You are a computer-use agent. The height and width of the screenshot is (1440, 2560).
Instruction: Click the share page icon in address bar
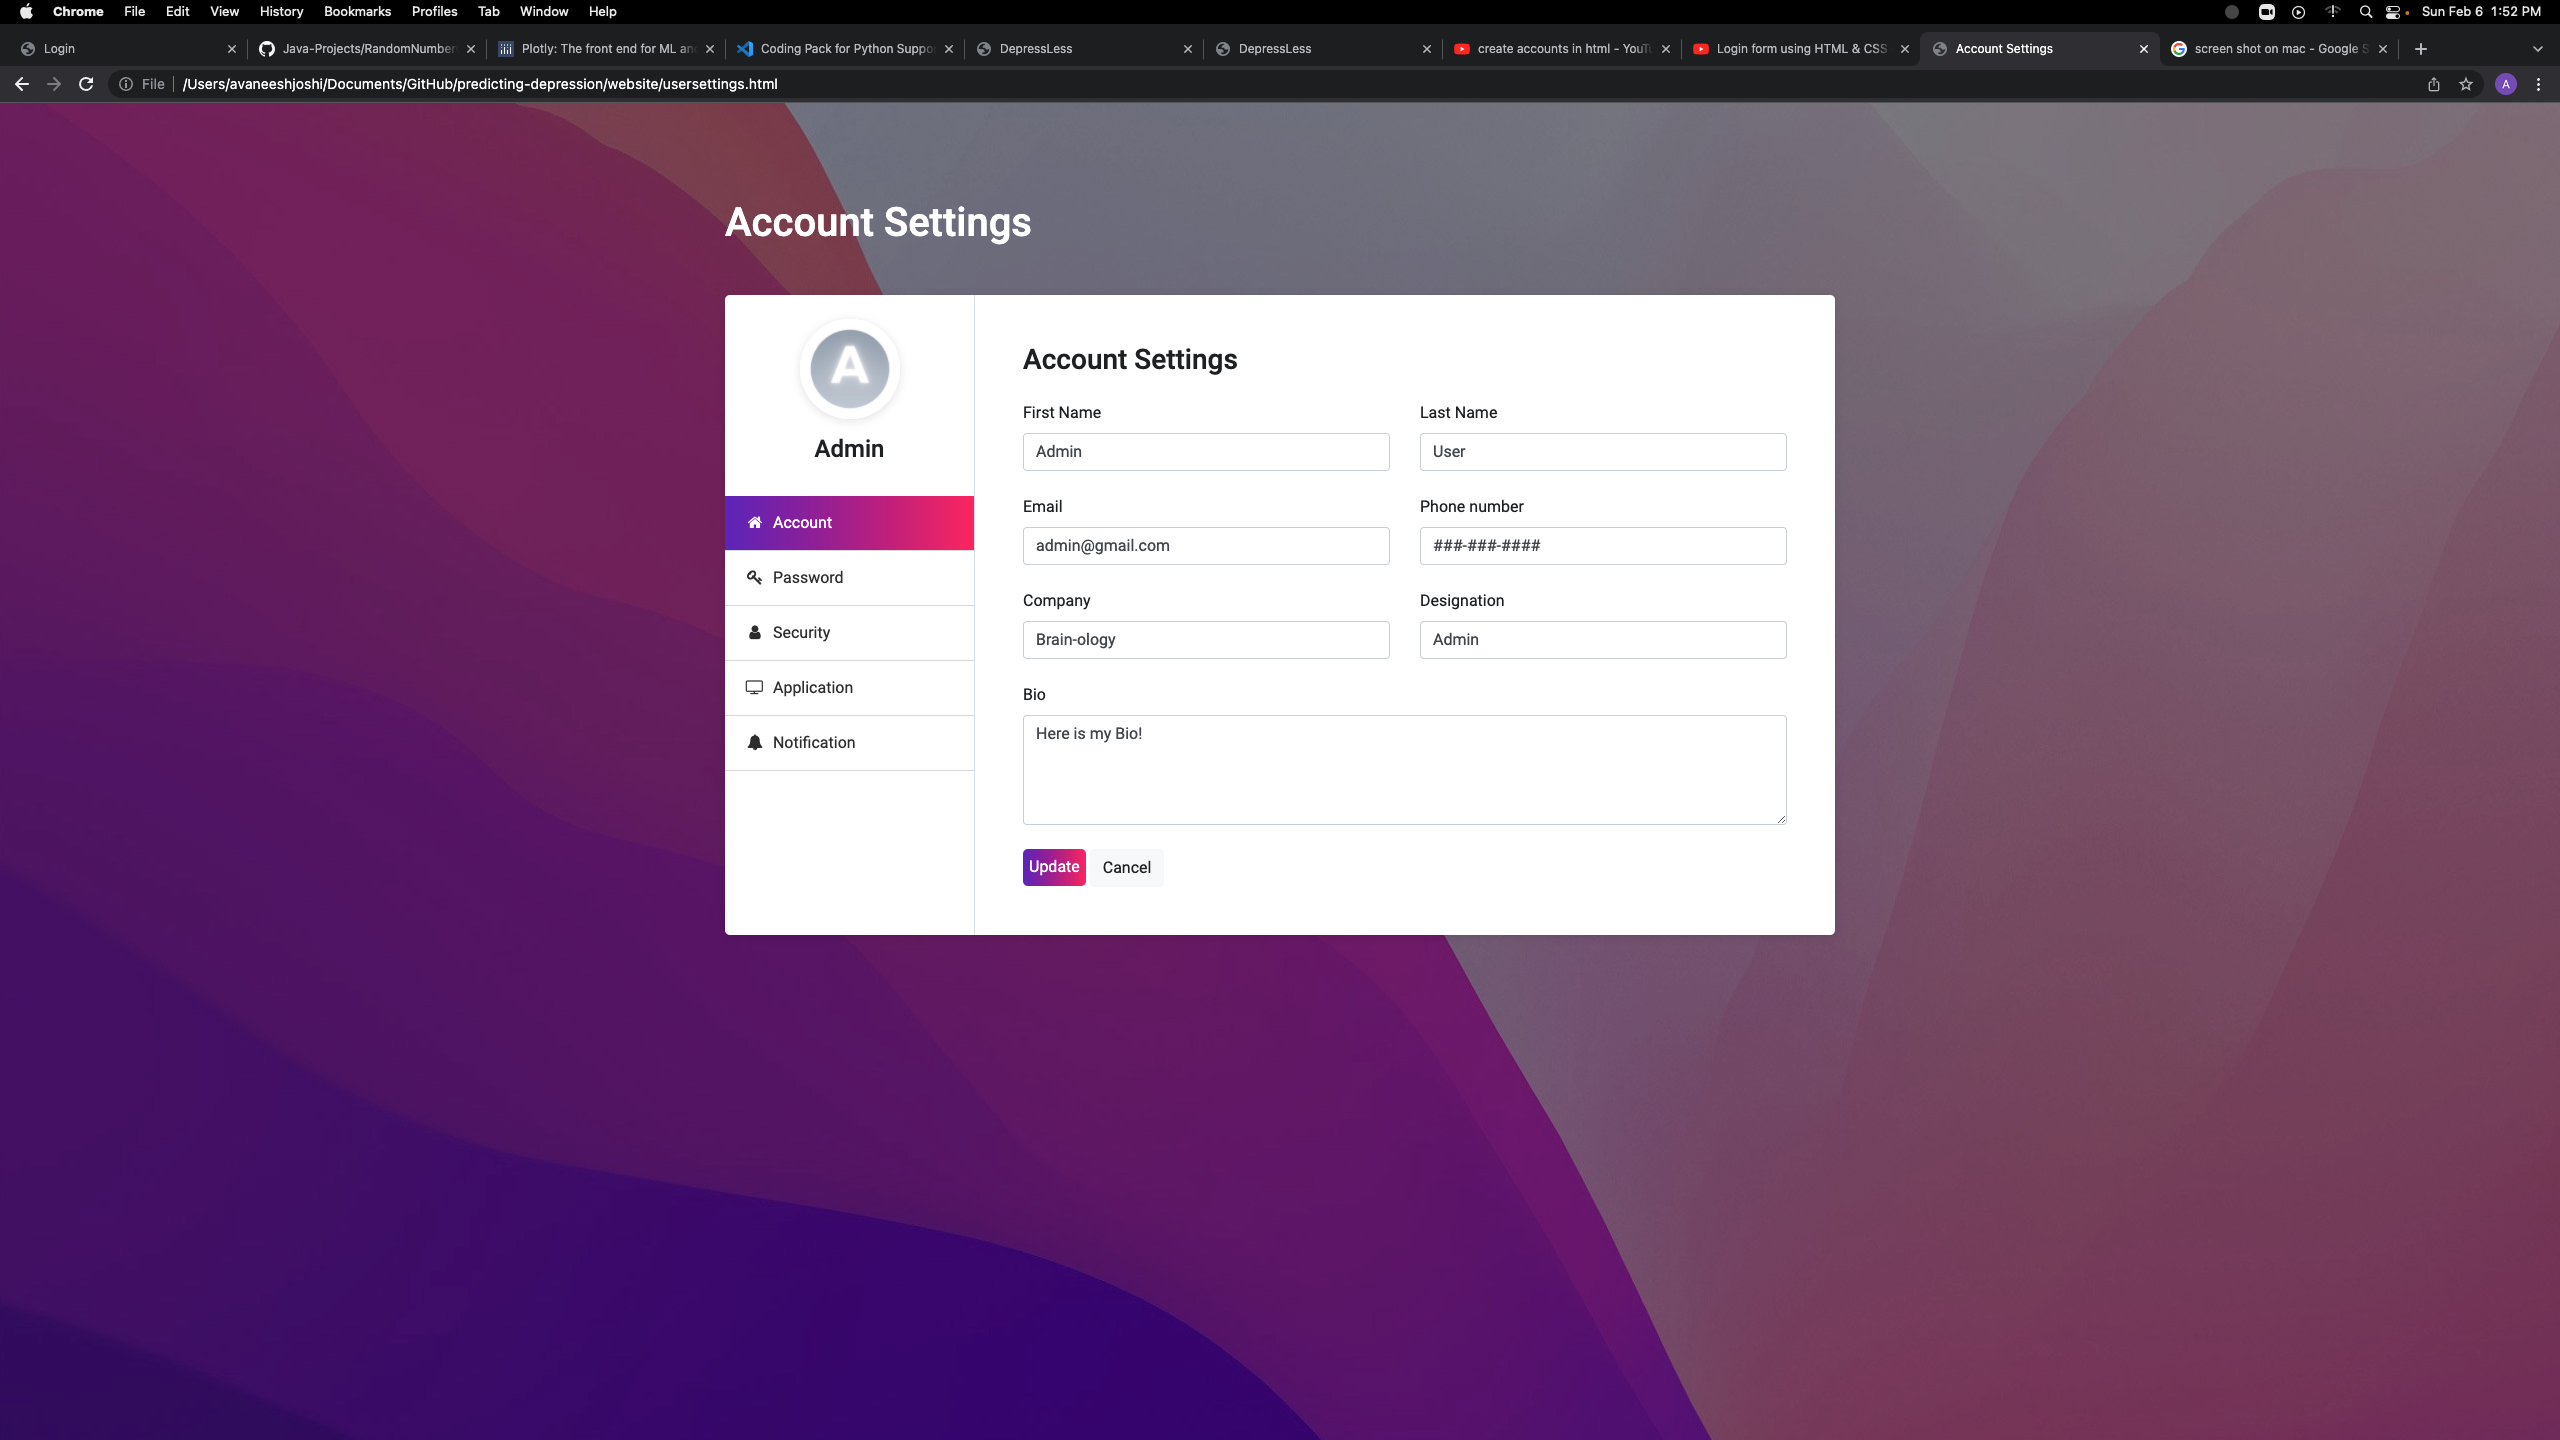[x=2434, y=84]
